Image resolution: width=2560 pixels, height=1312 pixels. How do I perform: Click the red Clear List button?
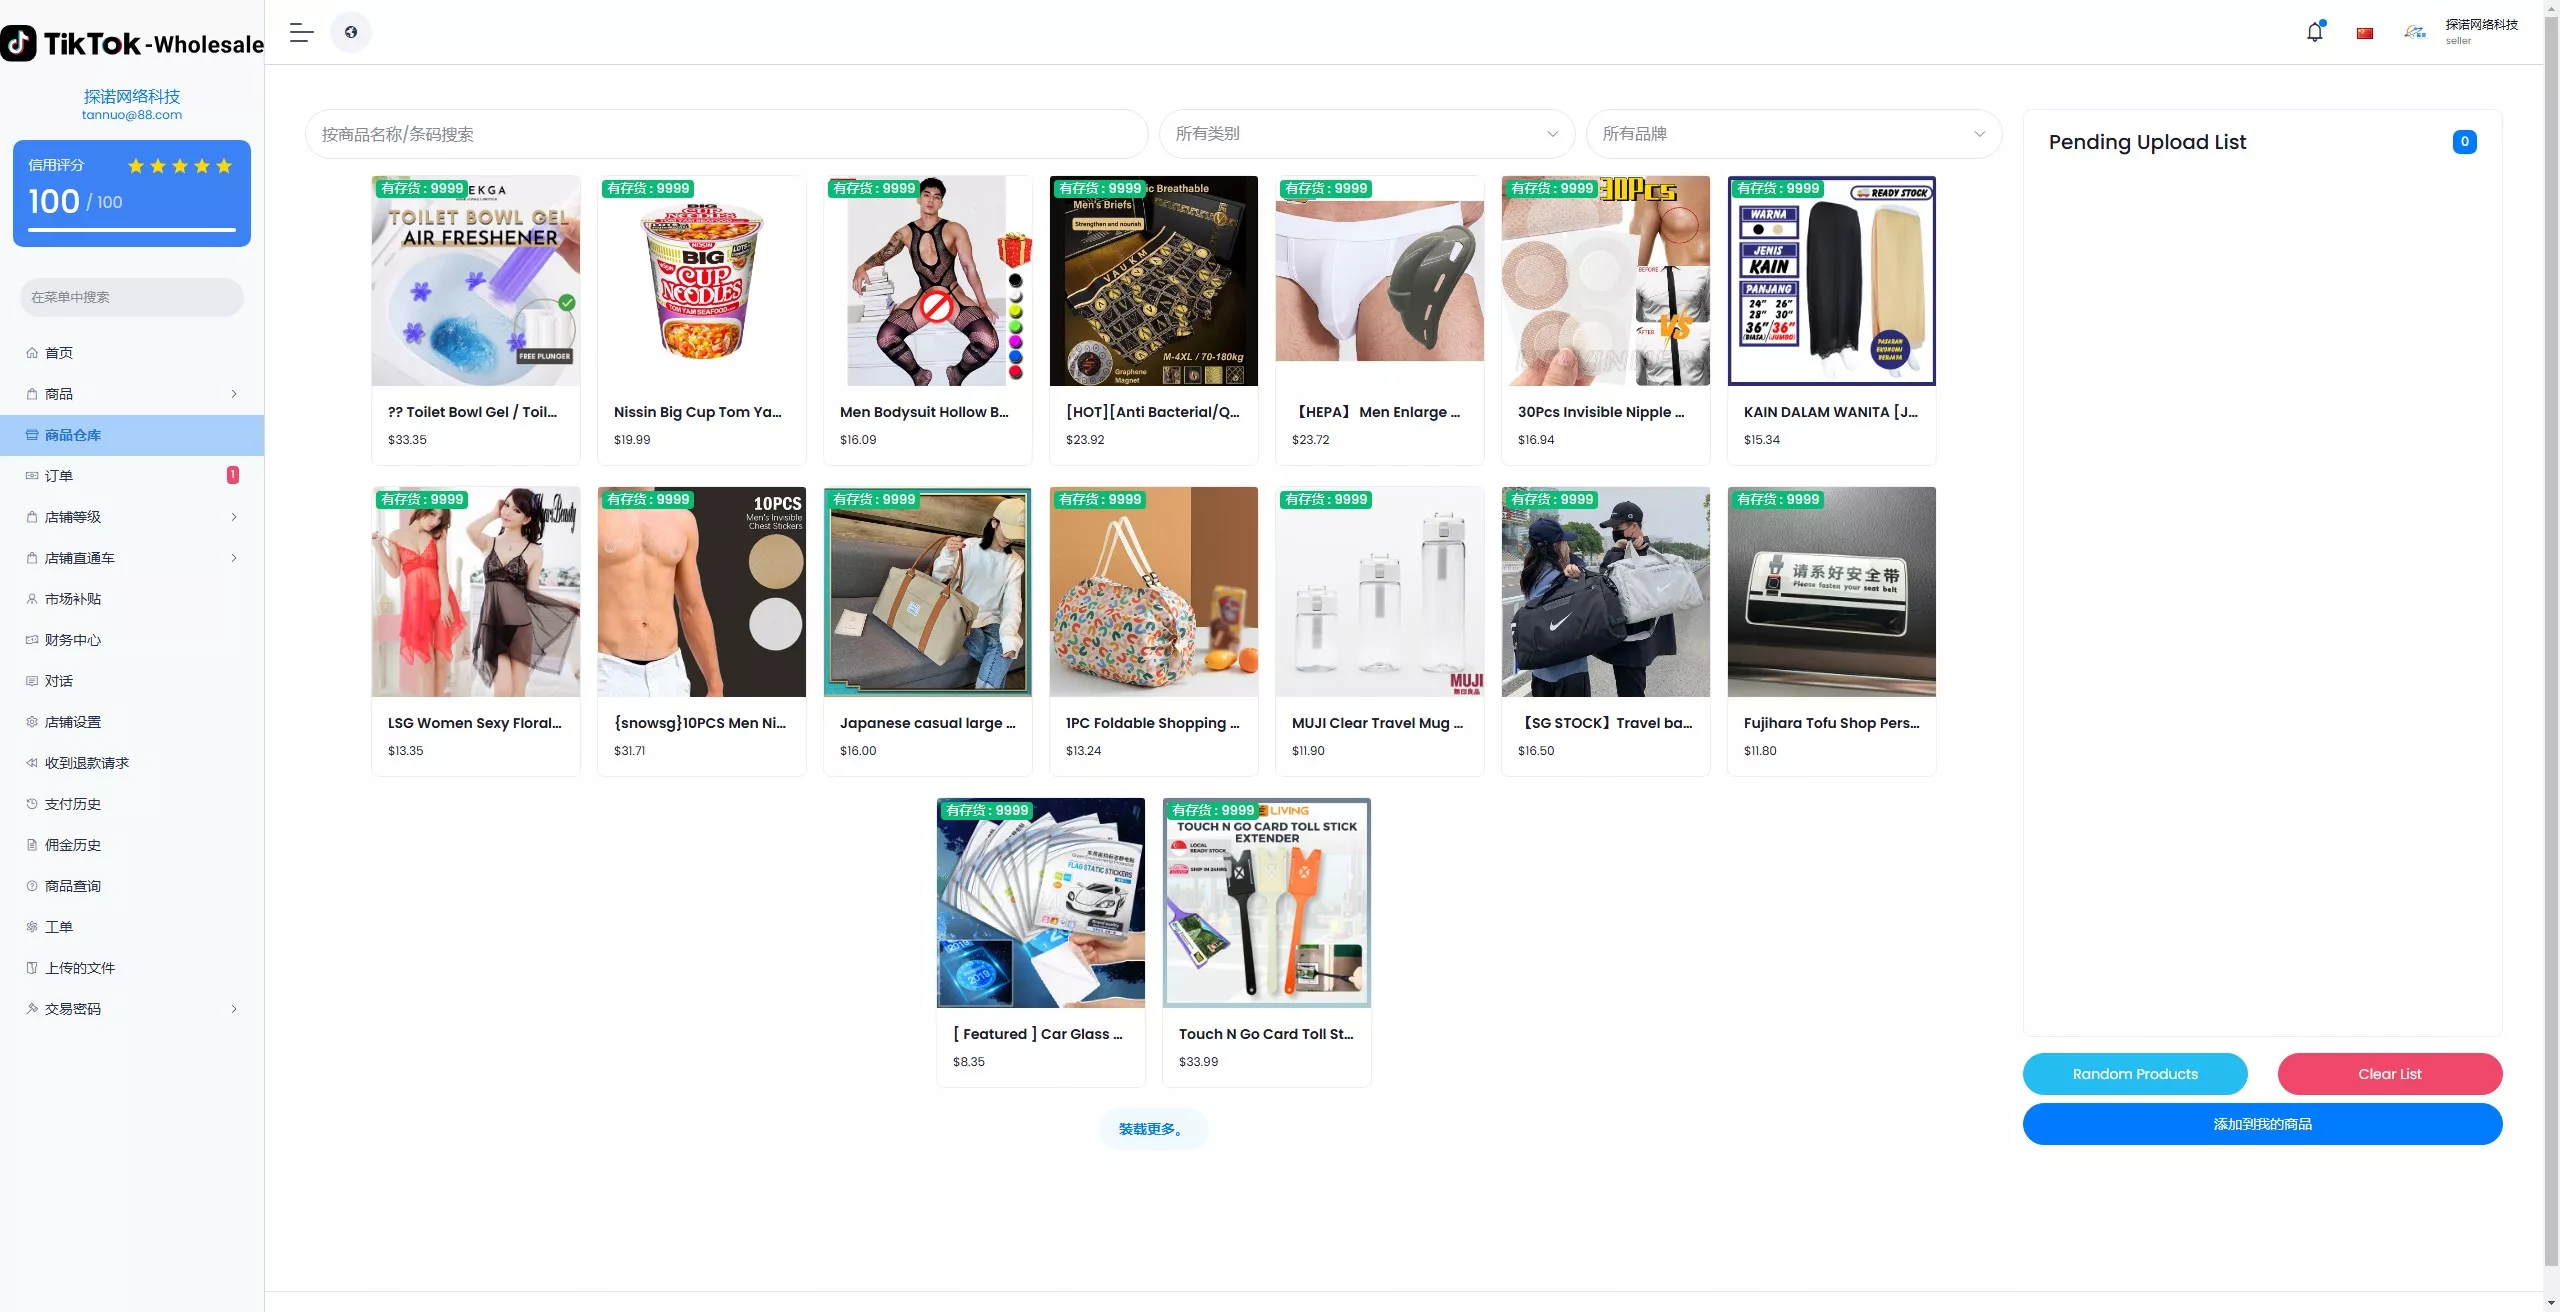tap(2390, 1074)
